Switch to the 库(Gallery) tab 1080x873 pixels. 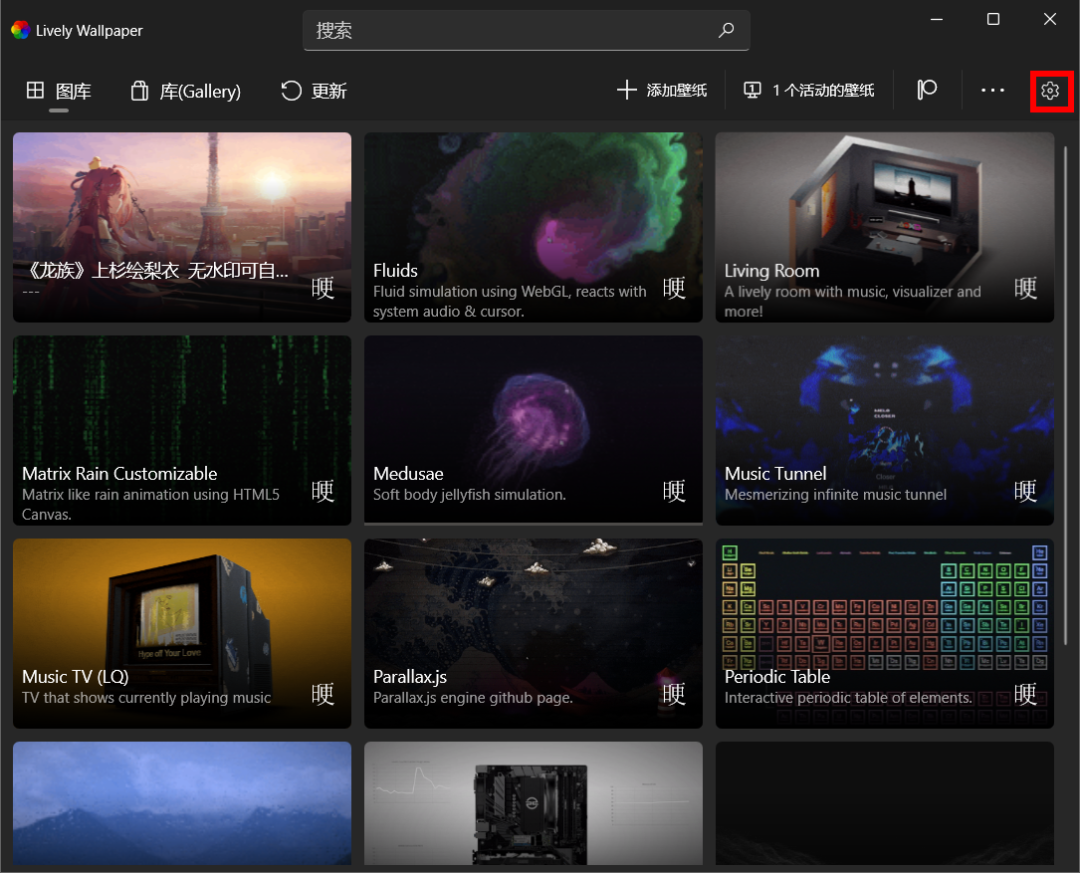pyautogui.click(x=186, y=90)
